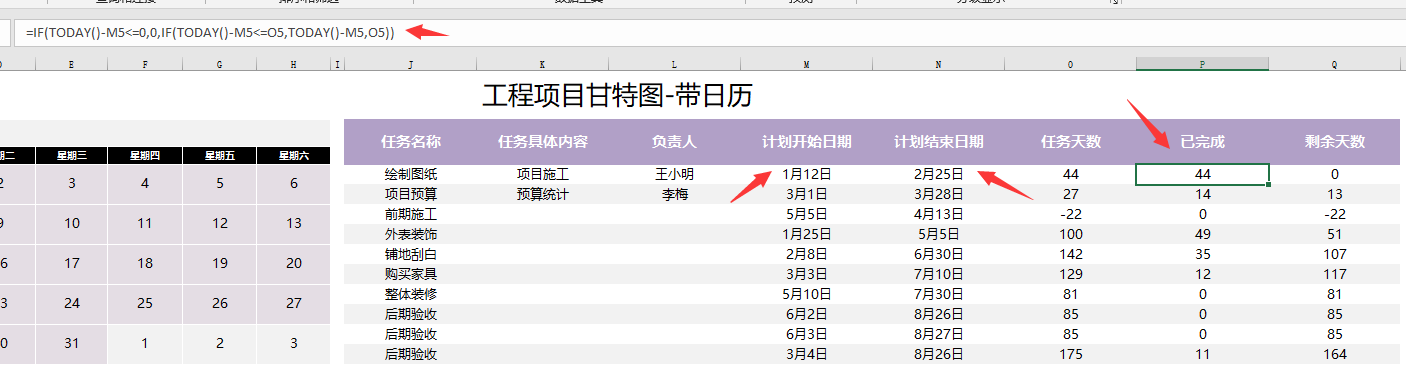The width and height of the screenshot is (1406, 377).
Task: Select the 外表装饰 task cell
Action: point(411,234)
